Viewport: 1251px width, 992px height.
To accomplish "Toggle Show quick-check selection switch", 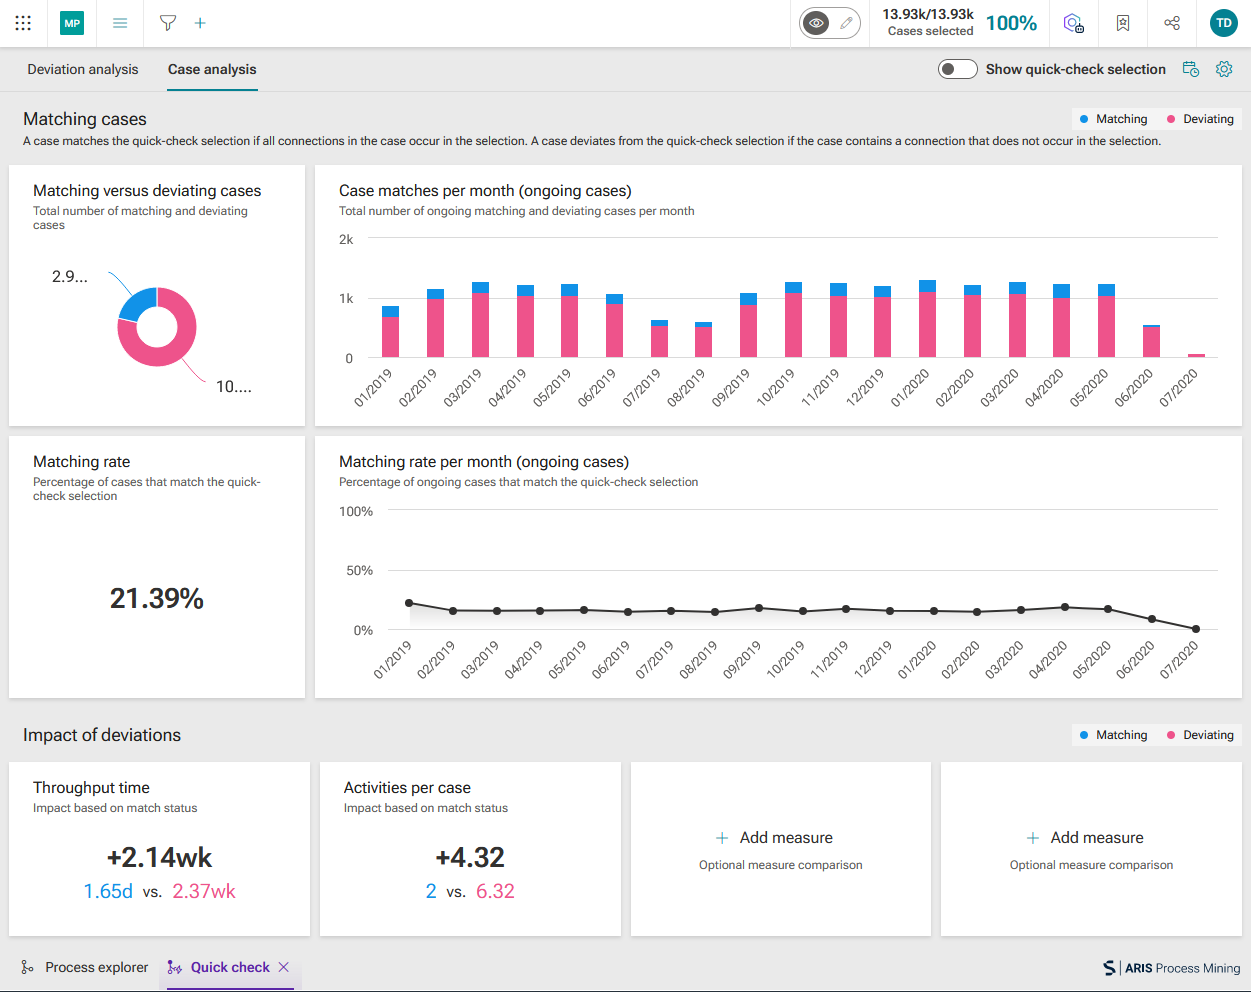I will (957, 69).
